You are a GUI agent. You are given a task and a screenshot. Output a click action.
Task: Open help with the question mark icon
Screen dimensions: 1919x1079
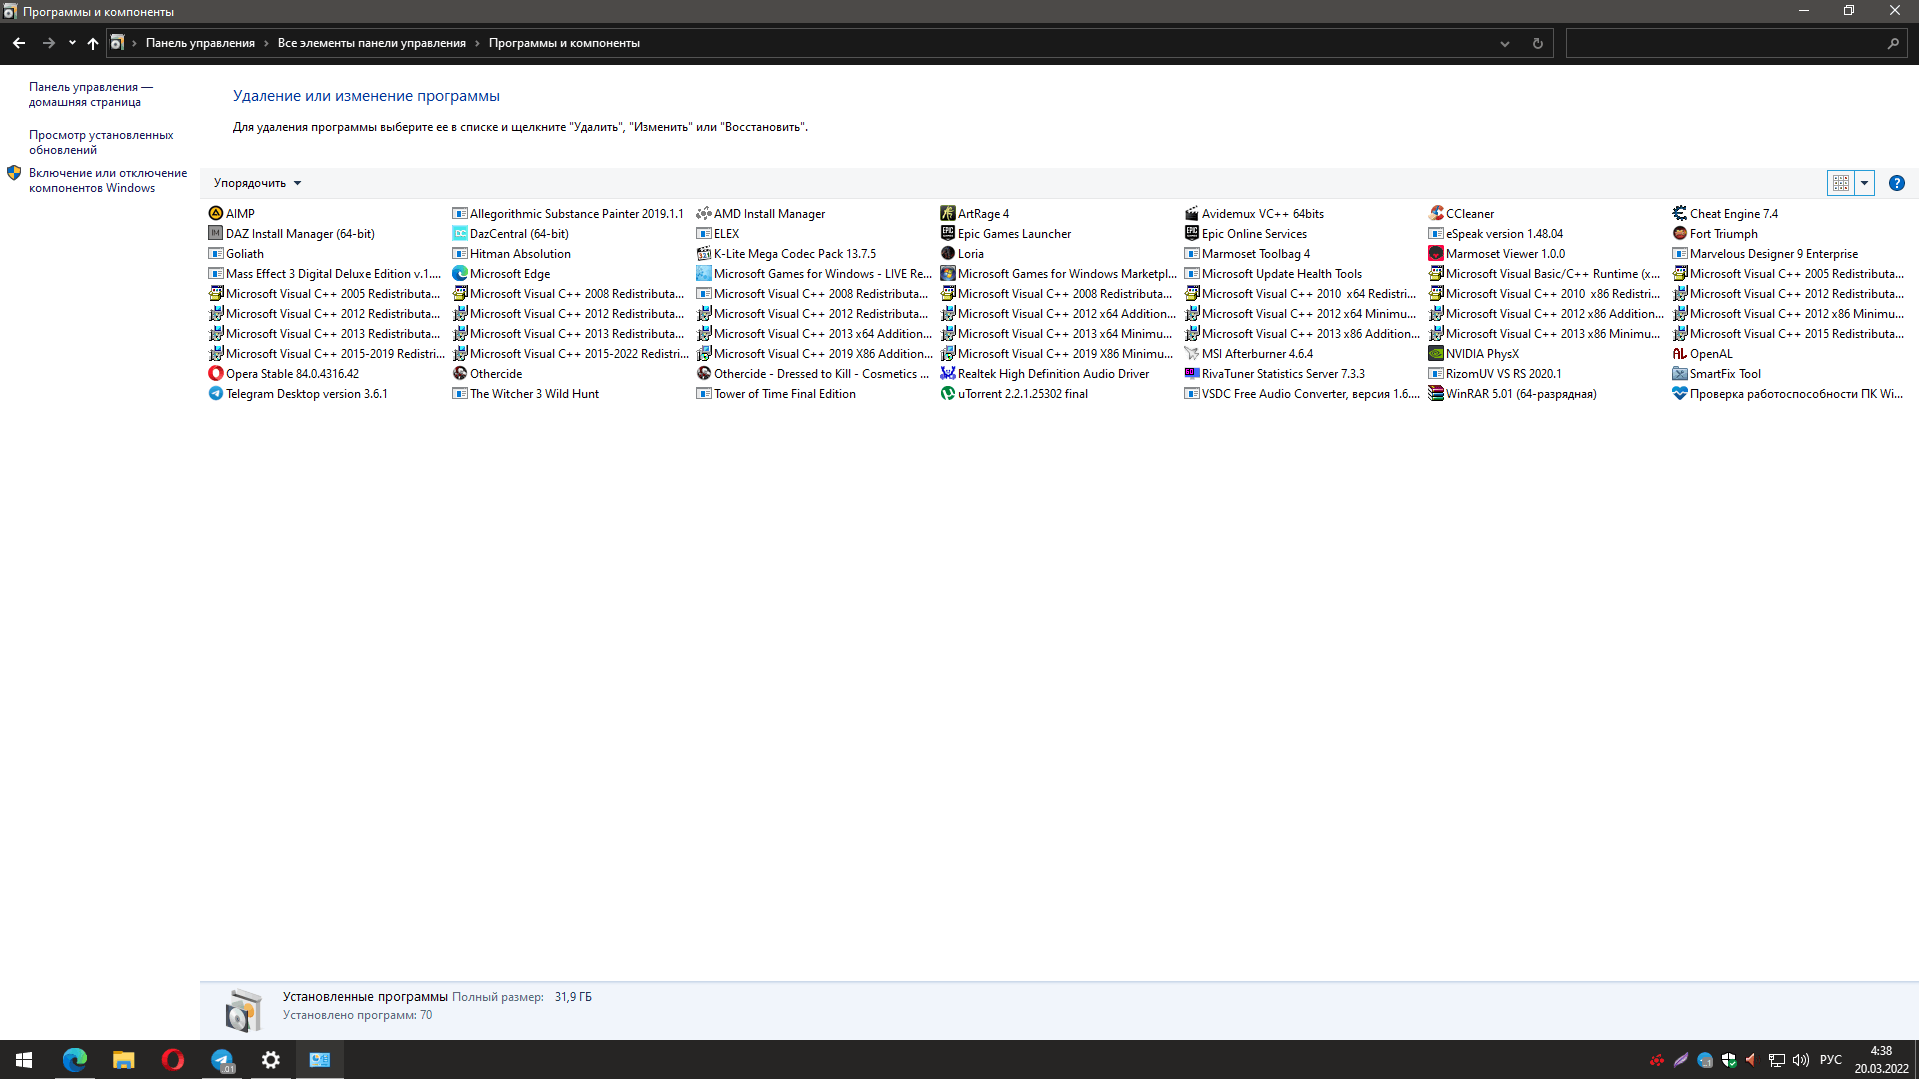(1896, 183)
